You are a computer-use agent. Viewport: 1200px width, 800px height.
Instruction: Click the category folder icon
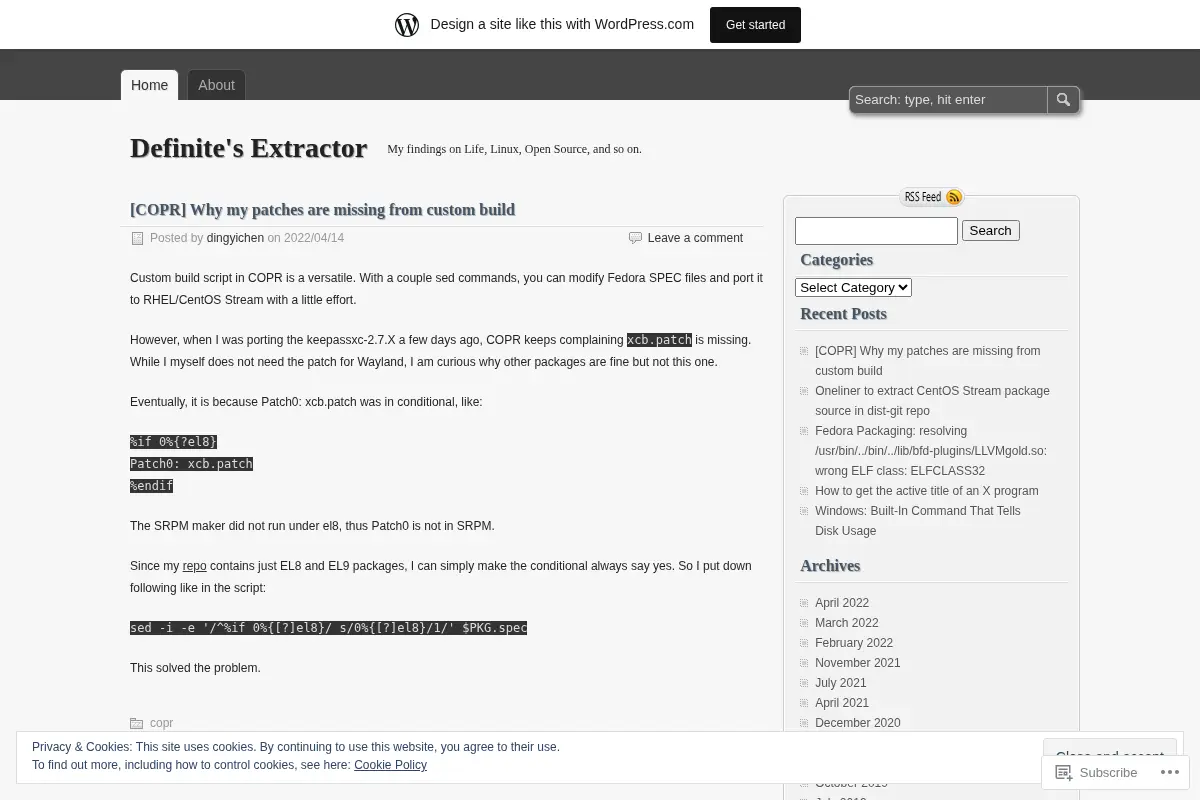tap(137, 723)
